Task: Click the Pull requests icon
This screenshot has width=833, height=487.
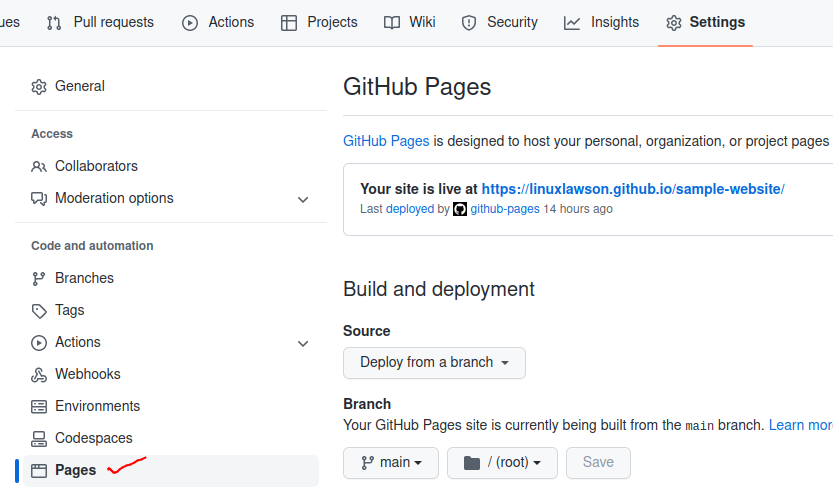Action: 54,23
